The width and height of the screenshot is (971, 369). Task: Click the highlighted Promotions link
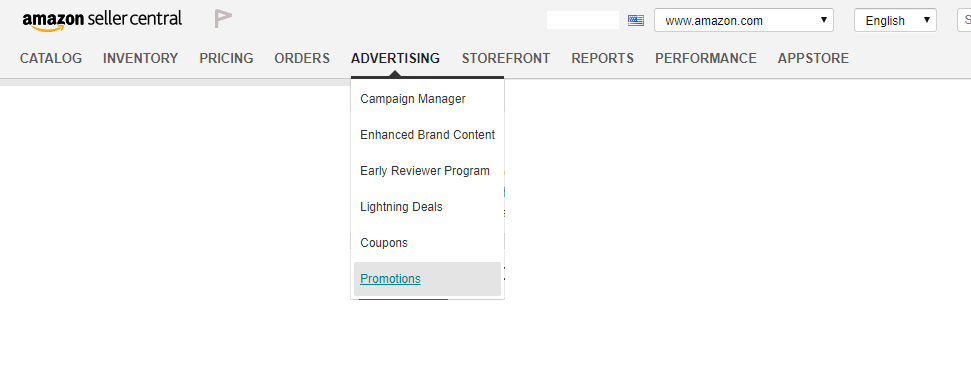point(390,279)
